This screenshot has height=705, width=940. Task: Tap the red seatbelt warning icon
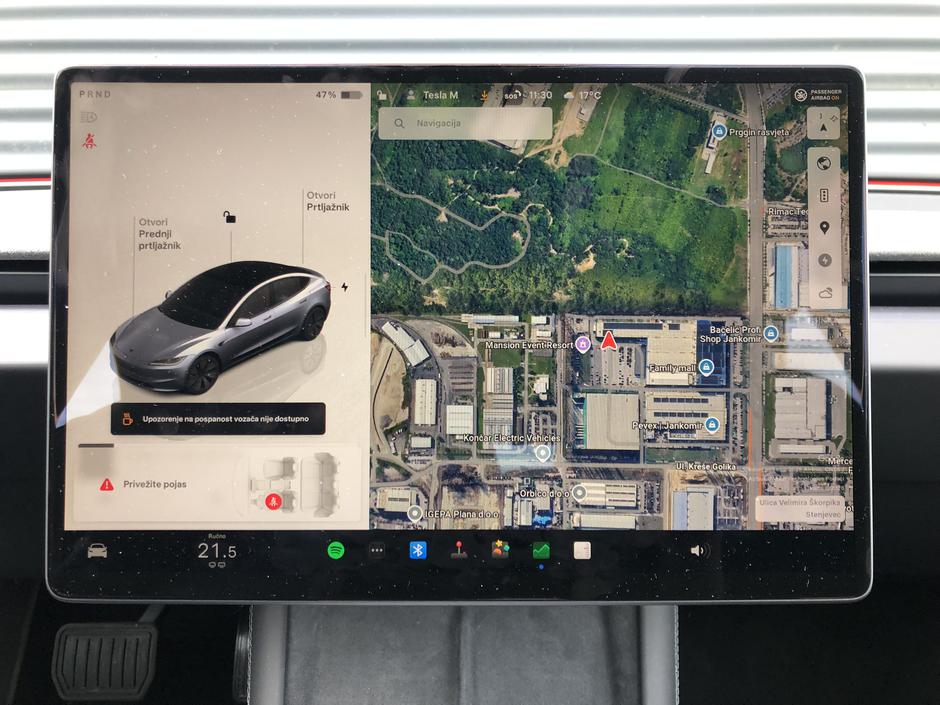[90, 141]
